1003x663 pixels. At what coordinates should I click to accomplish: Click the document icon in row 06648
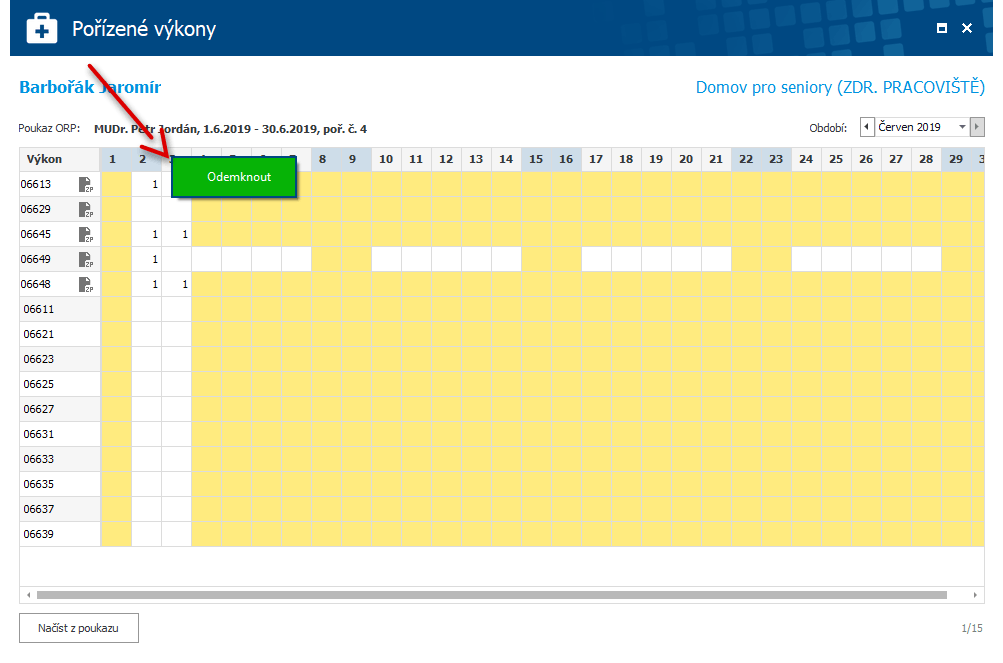point(86,284)
